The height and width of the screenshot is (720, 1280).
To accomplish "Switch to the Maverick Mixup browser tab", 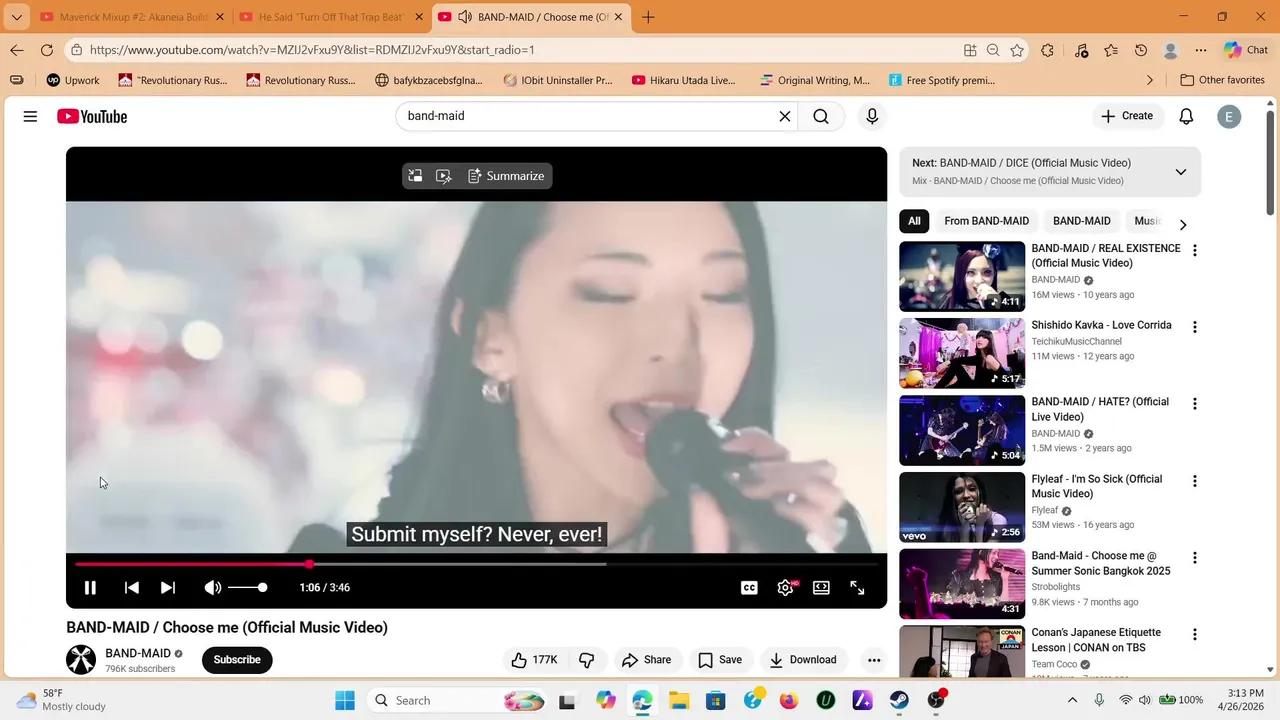I will (x=133, y=17).
